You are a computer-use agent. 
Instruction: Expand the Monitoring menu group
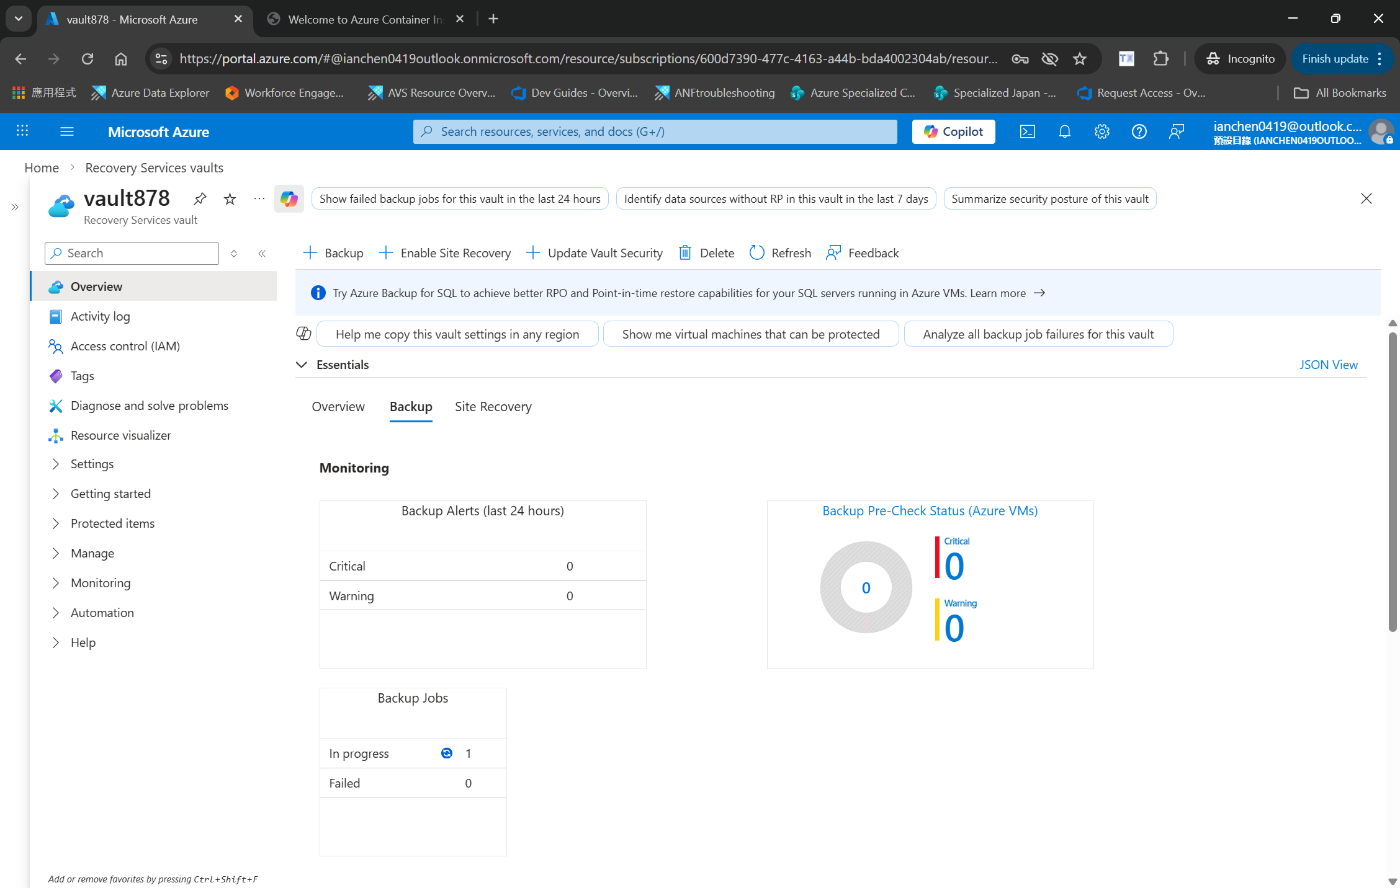56,583
